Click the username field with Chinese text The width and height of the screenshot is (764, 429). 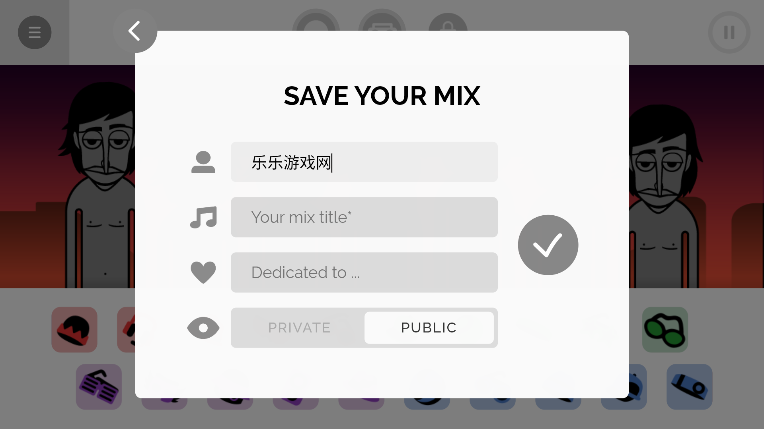[x=364, y=162]
